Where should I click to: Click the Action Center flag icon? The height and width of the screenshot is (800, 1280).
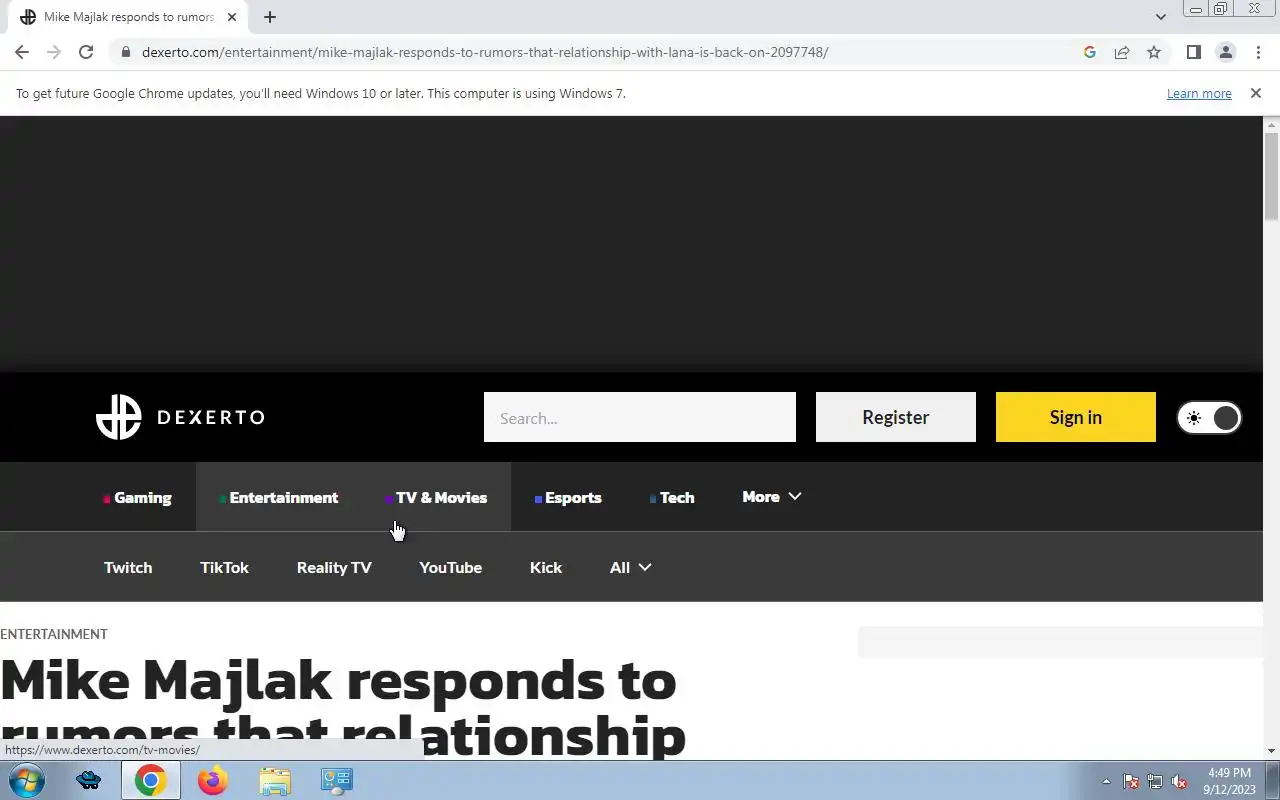click(1131, 781)
